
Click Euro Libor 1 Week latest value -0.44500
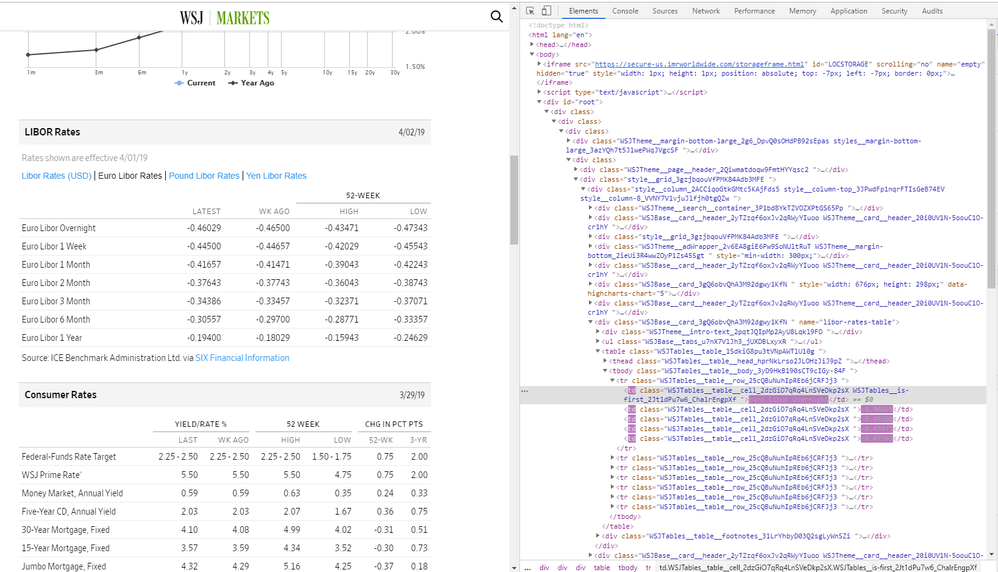pos(204,246)
